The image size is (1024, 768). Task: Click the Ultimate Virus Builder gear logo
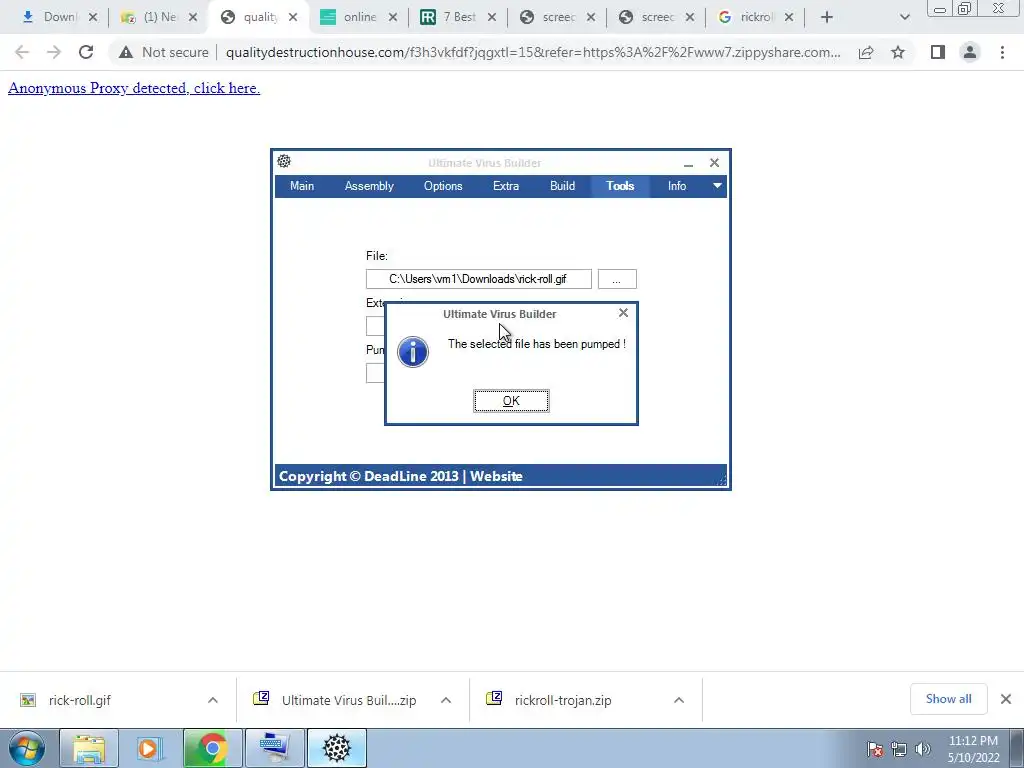point(284,161)
